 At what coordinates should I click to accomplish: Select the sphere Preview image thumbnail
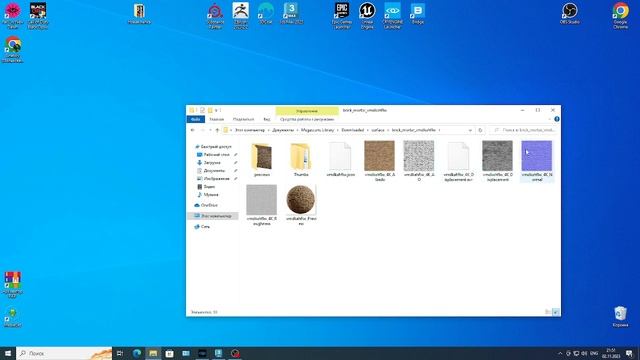(301, 200)
